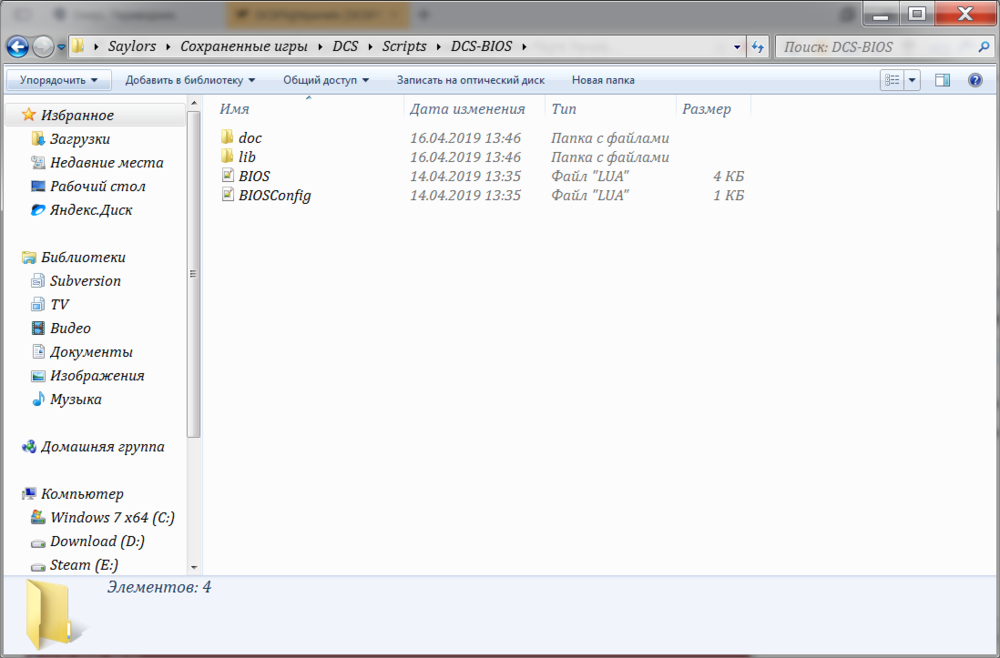
Task: Open Добавить в библиотеку dropdown
Action: point(190,80)
